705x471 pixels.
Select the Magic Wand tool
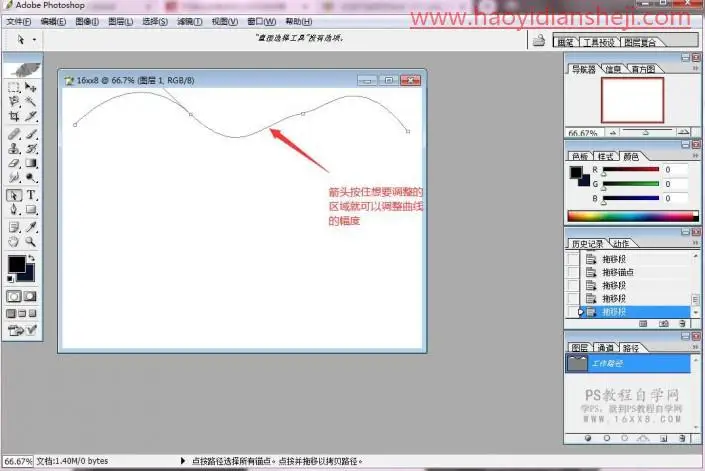(31, 102)
